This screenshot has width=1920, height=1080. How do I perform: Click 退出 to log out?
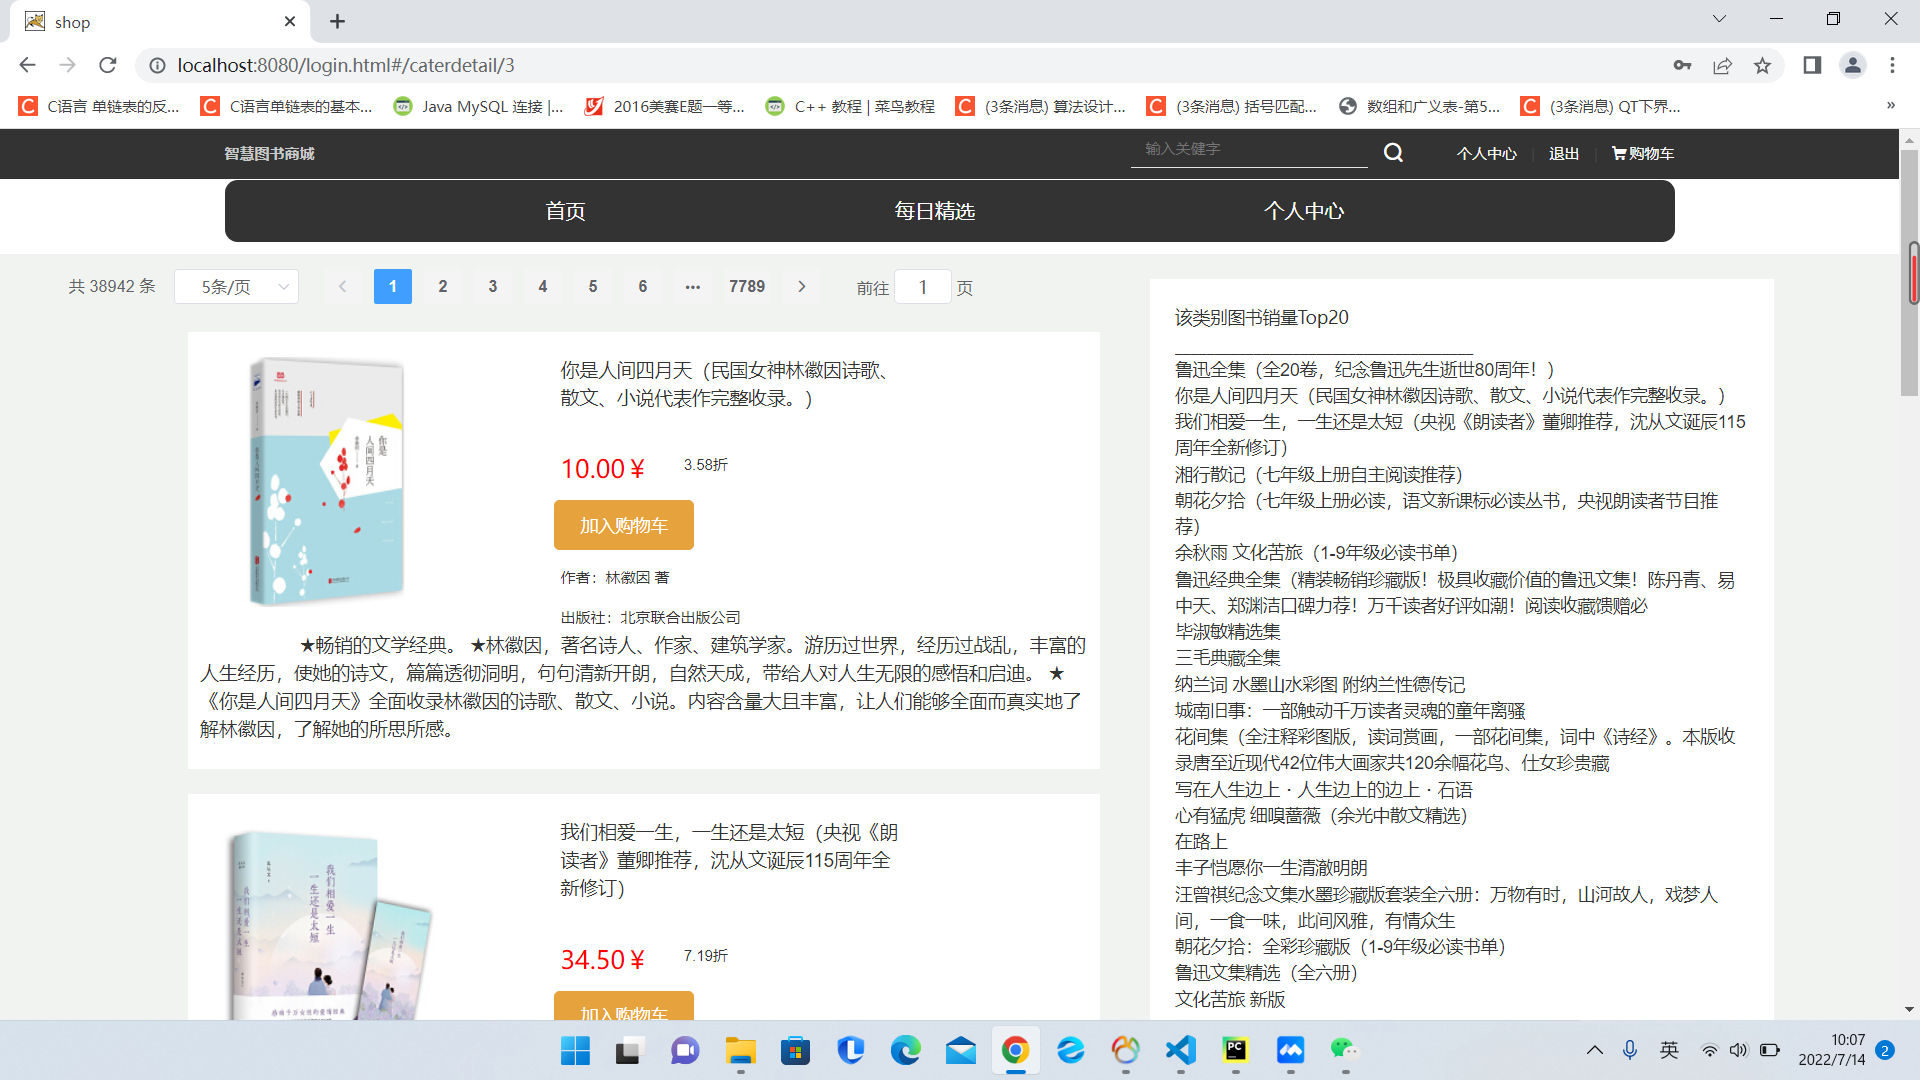[1564, 154]
